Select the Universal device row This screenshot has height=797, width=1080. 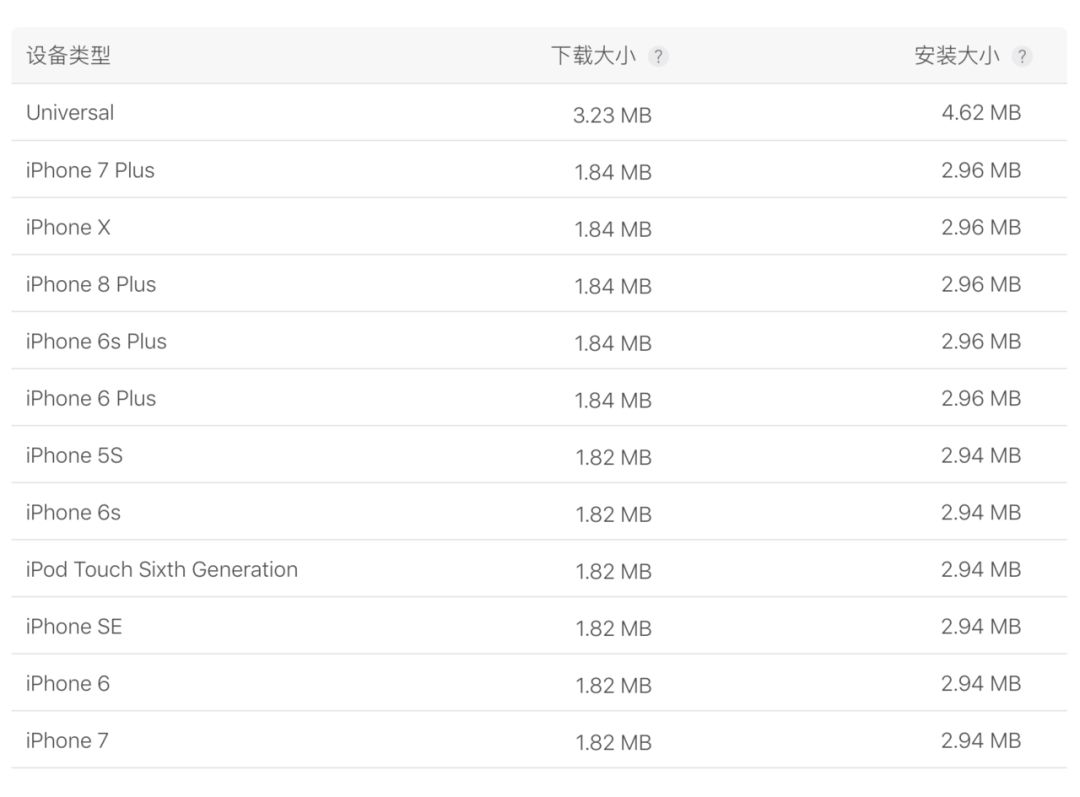point(70,113)
